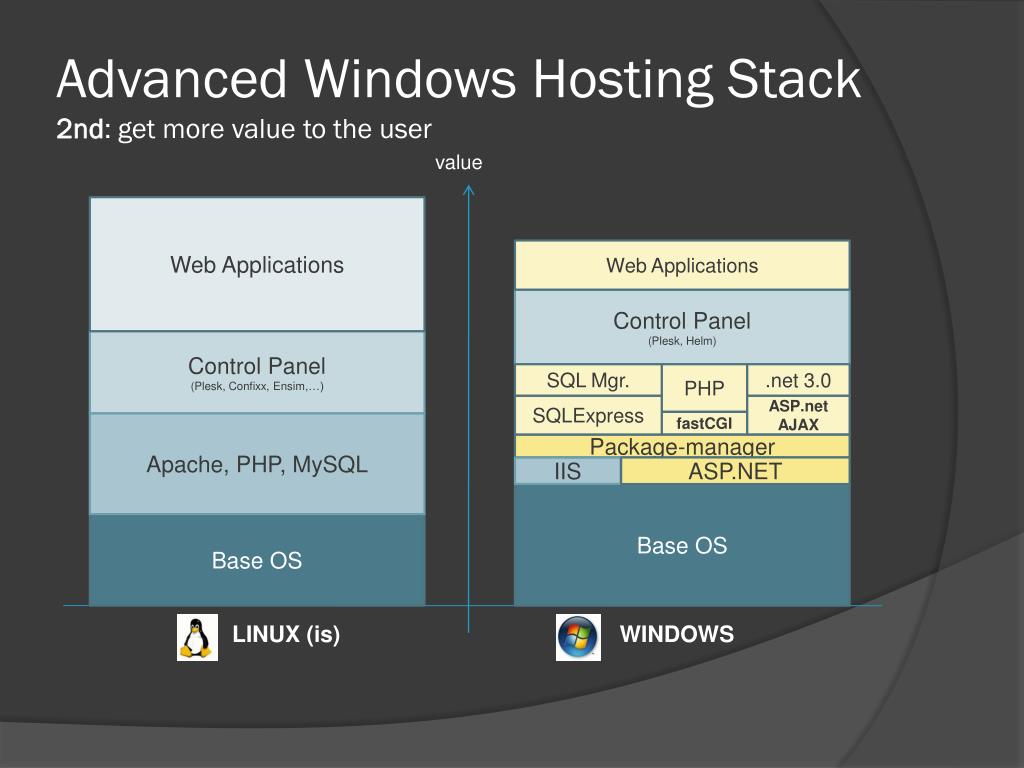
Task: Click the 'PHP' block in Windows stack
Action: pyautogui.click(x=704, y=388)
